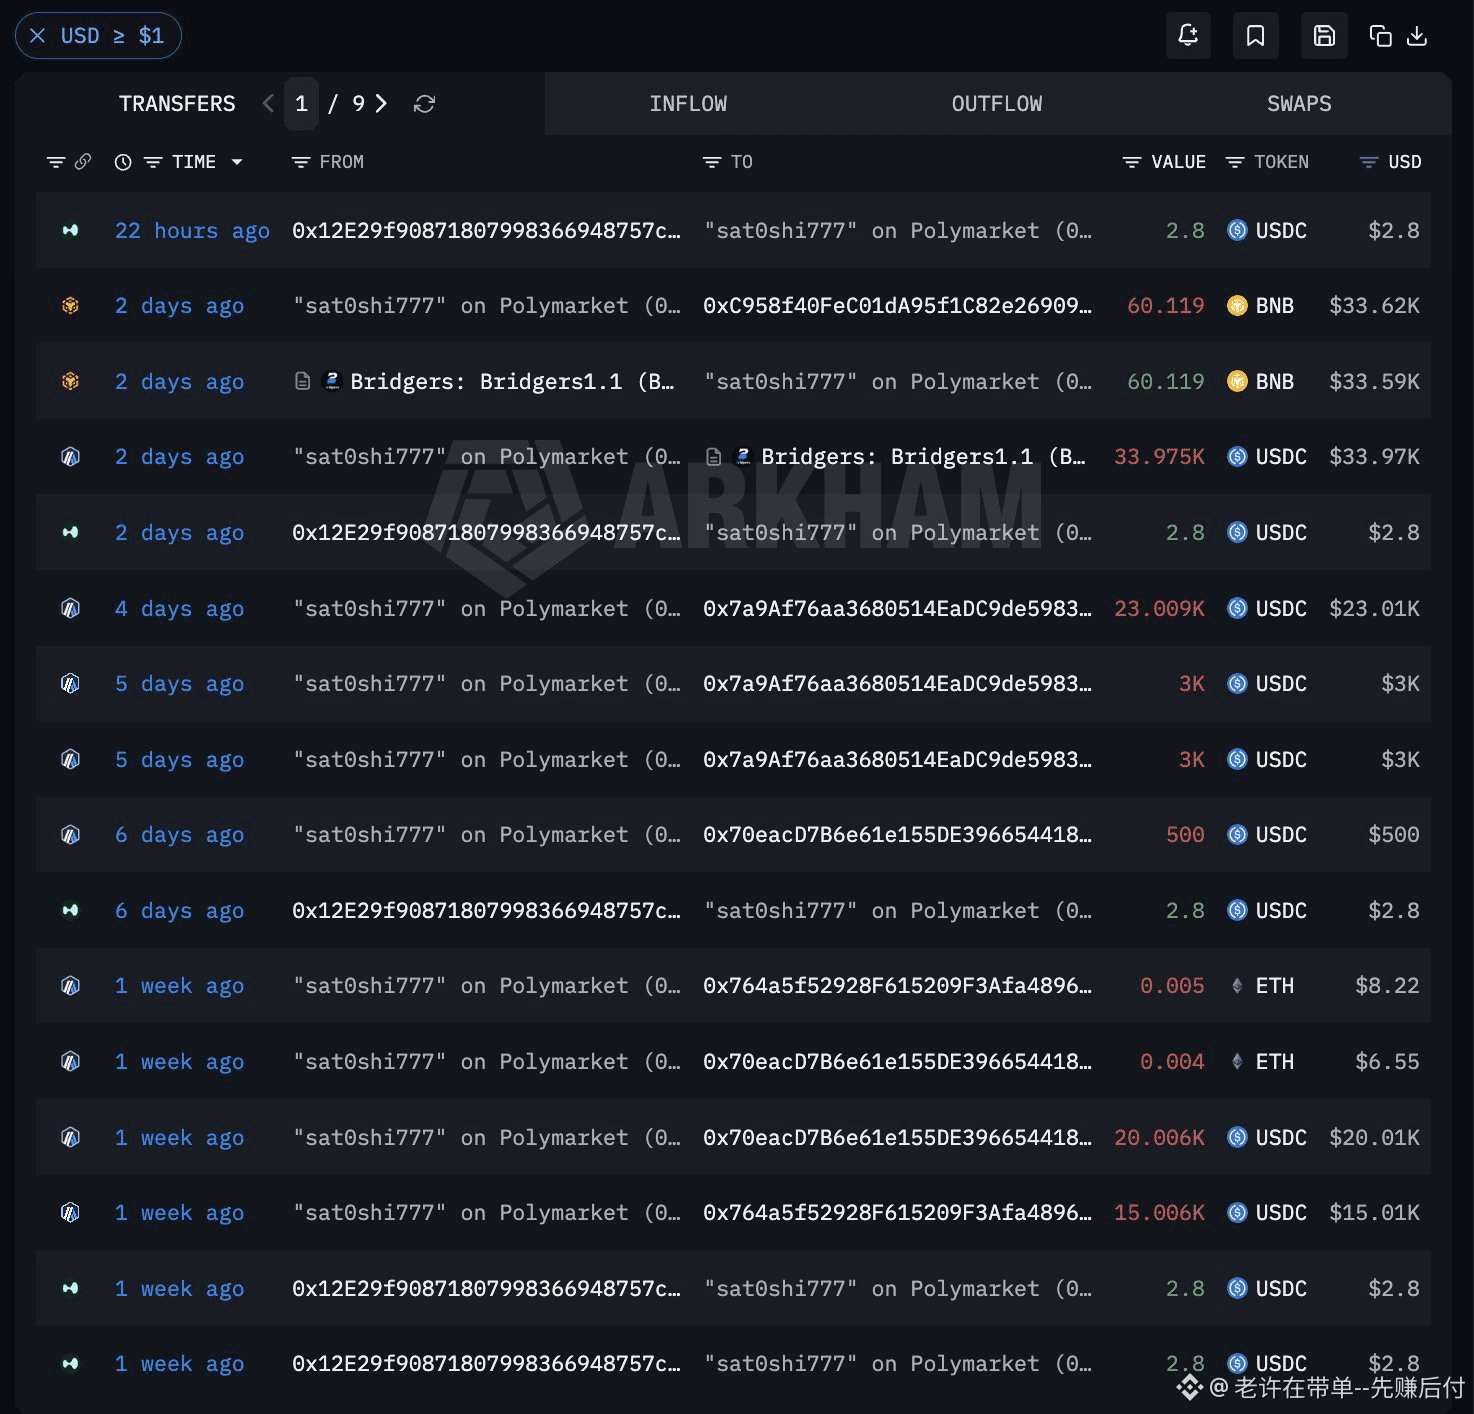Click USDC token in the $33.97K row

coord(1267,457)
